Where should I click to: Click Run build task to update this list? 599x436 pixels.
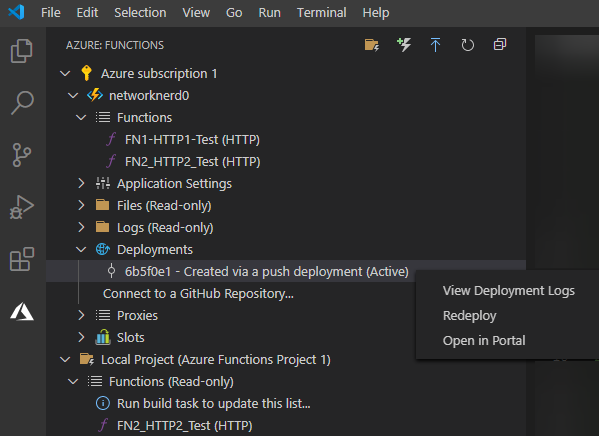coord(214,404)
